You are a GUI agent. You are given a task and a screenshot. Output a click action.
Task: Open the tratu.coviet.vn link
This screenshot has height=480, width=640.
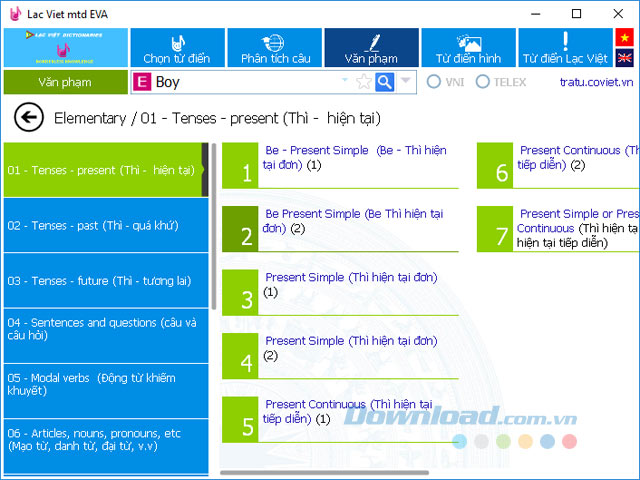pyautogui.click(x=596, y=82)
